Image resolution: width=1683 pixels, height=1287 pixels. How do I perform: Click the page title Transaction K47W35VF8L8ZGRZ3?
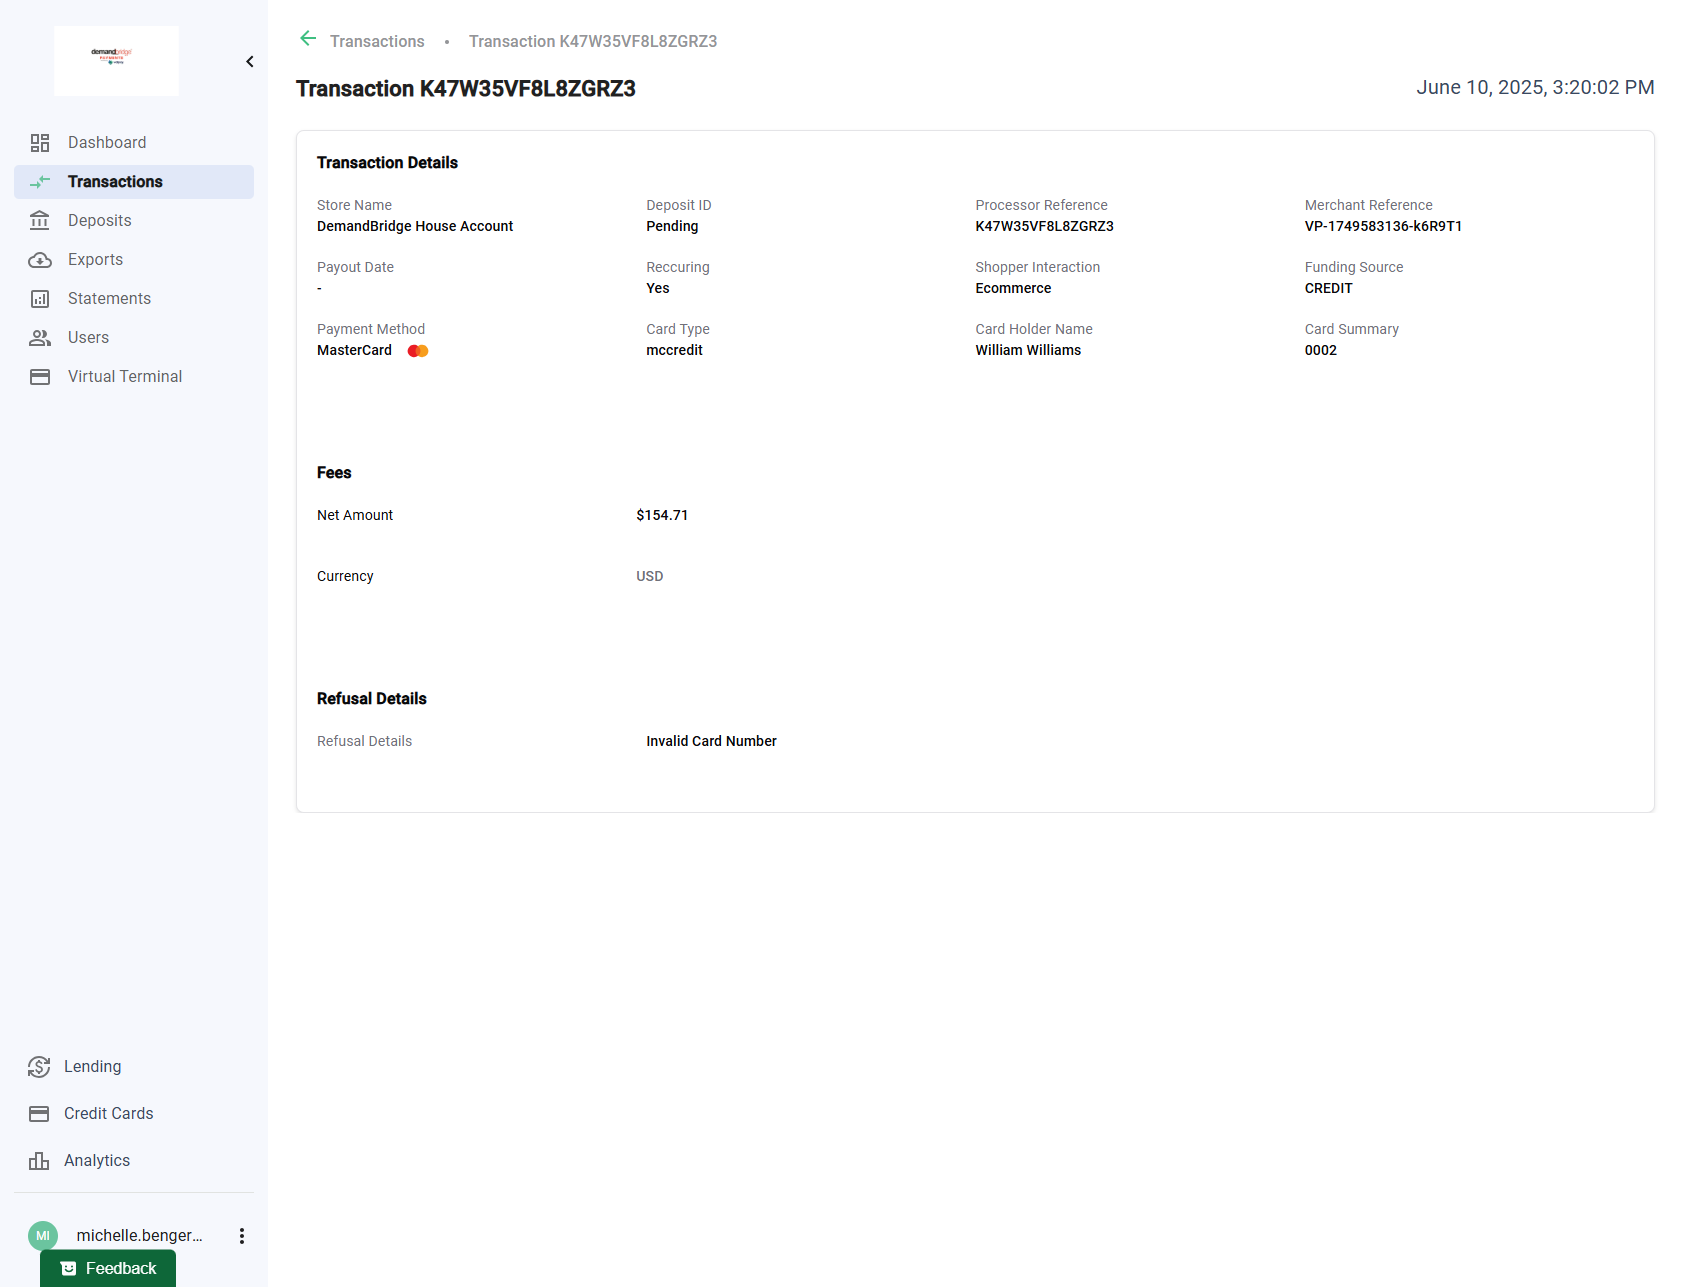click(466, 89)
